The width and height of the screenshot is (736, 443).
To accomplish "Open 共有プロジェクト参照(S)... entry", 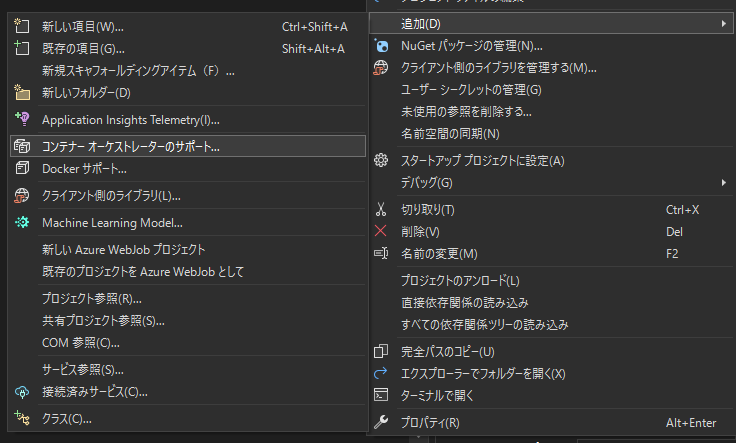I will point(188,321).
